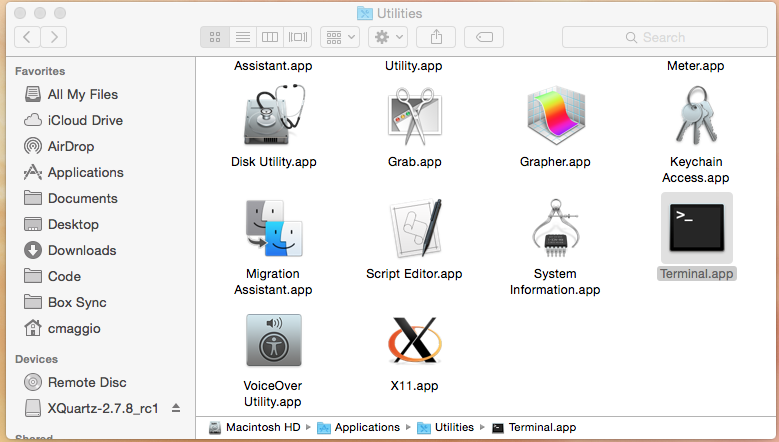
Task: Open cmaggio home folder in sidebar
Action: [x=62, y=328]
